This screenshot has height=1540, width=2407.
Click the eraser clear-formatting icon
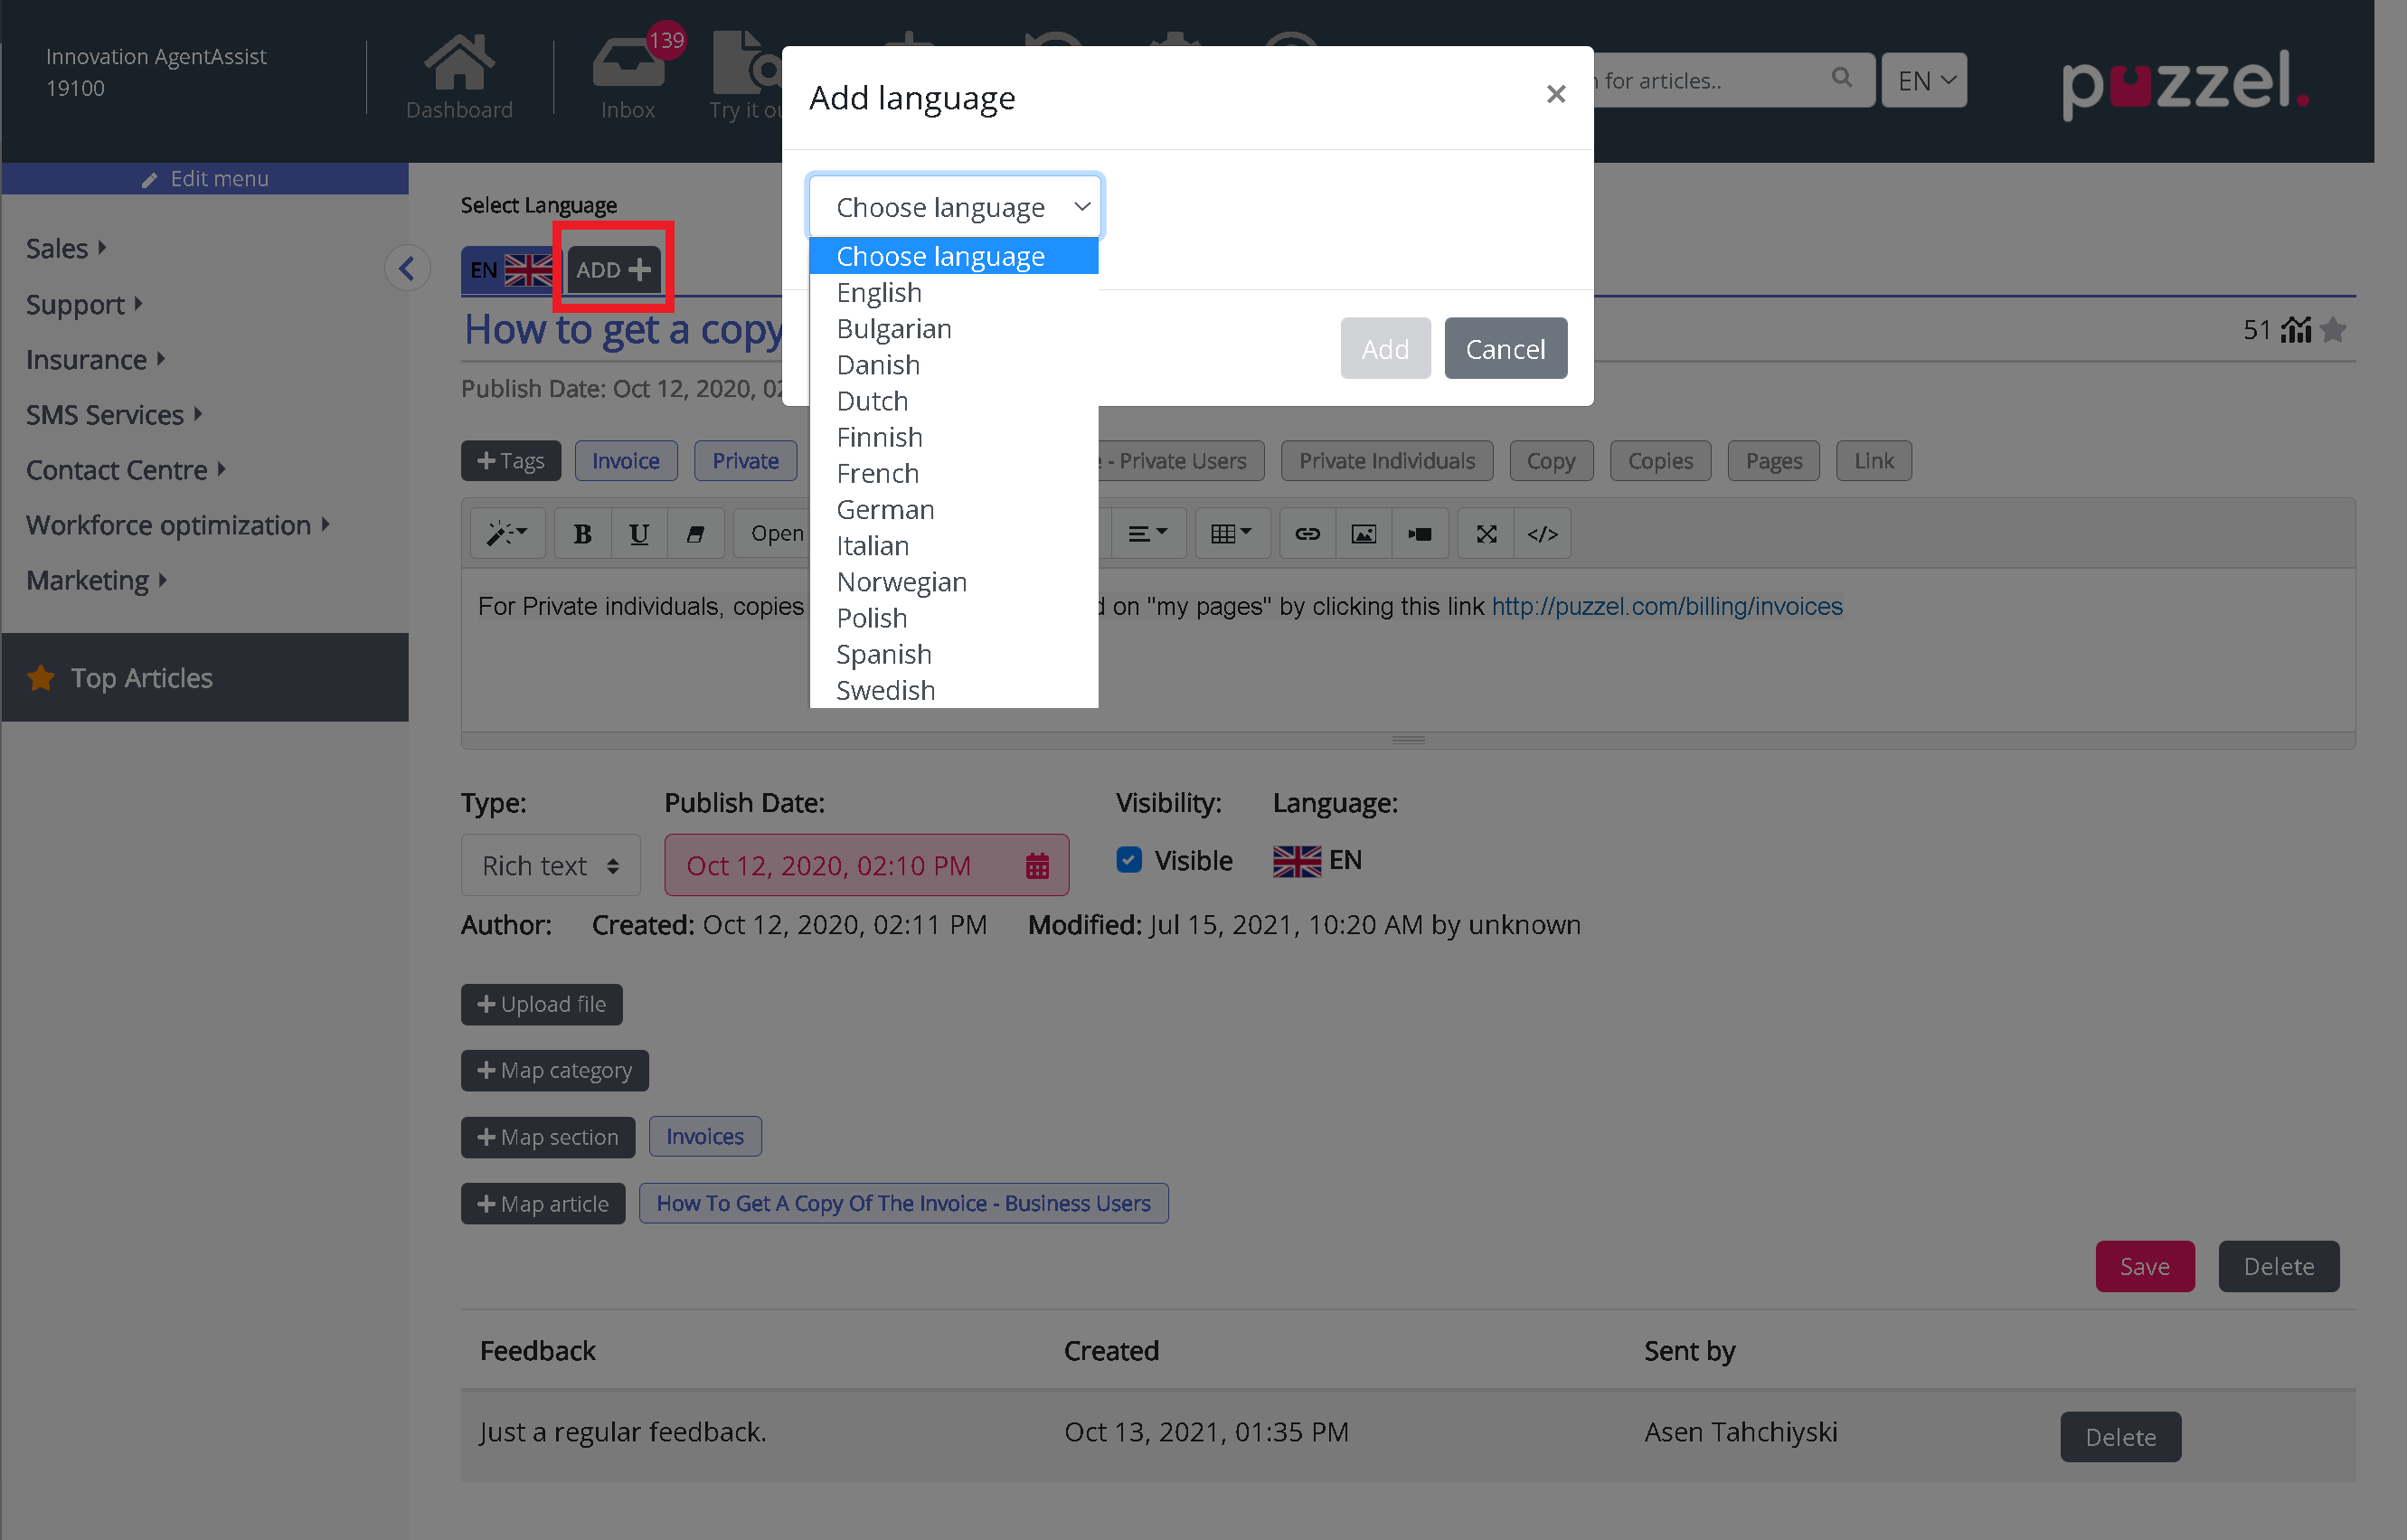click(x=695, y=534)
